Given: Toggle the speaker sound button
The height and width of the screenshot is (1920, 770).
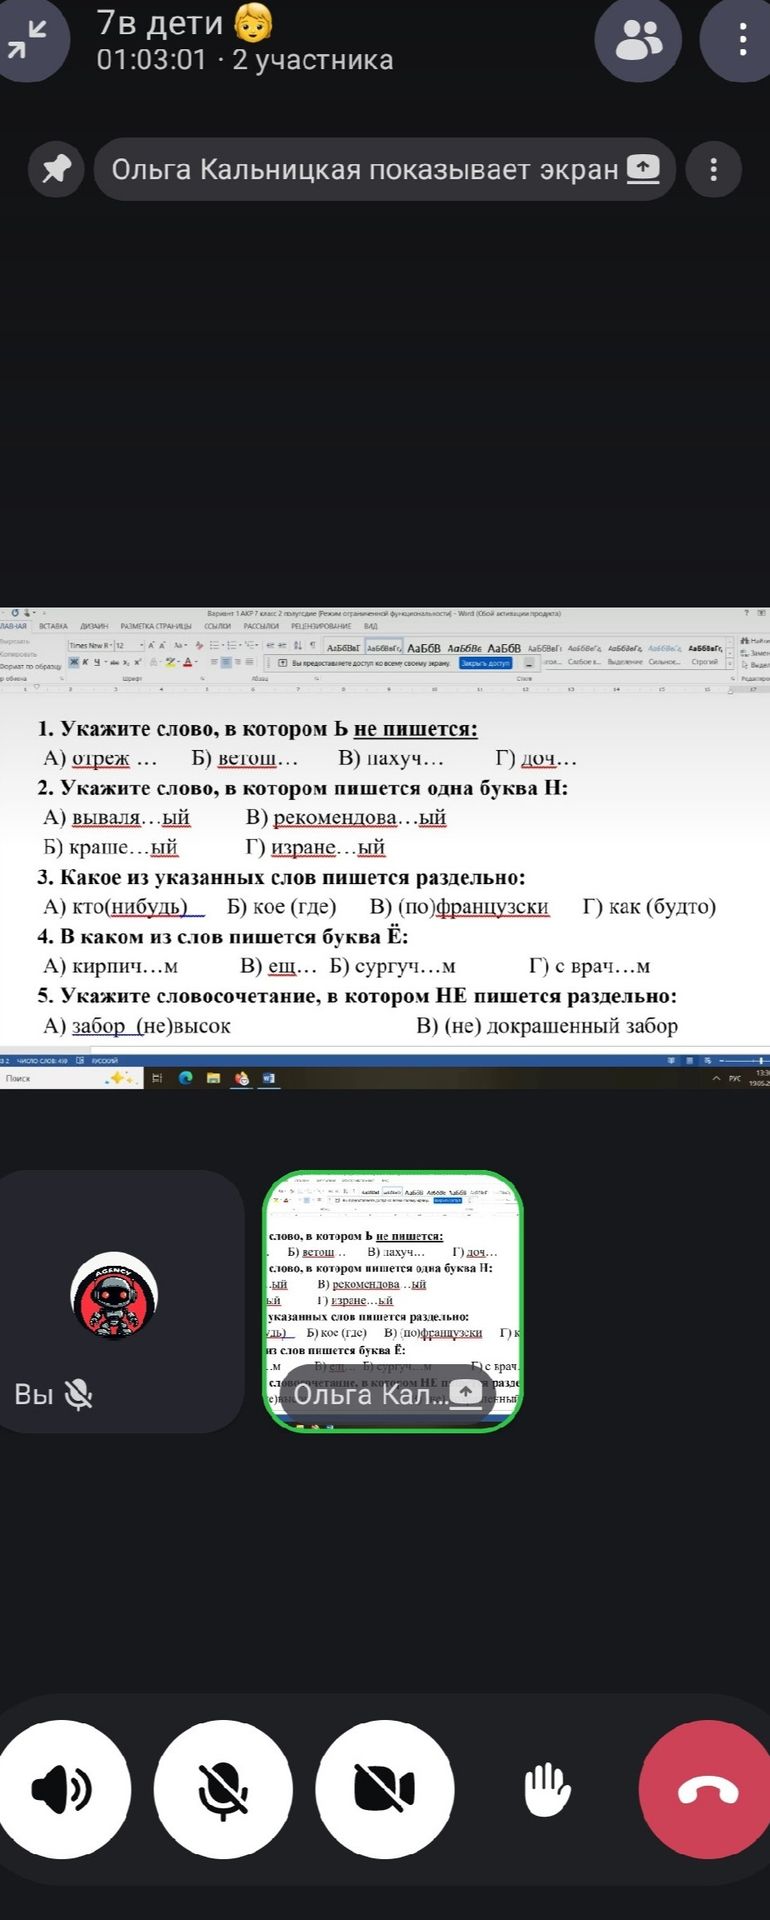Looking at the screenshot, I should 62,1789.
